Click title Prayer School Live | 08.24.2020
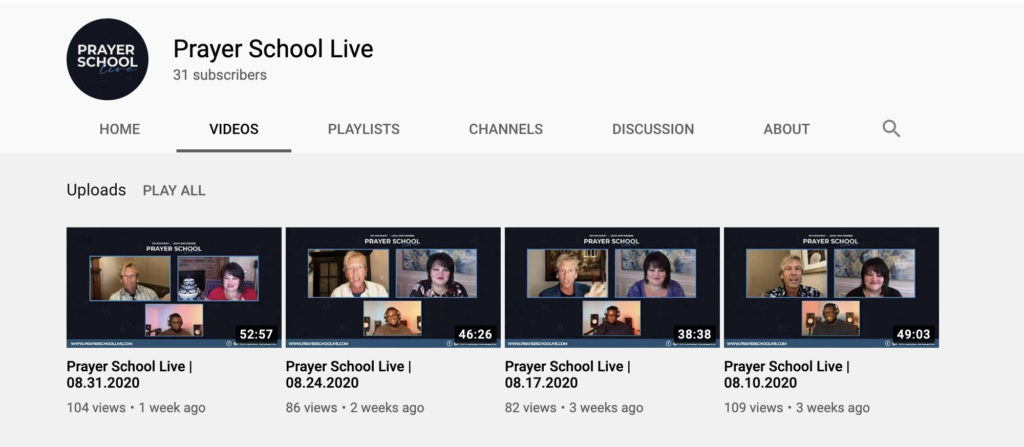The image size is (1024, 447). pos(349,374)
